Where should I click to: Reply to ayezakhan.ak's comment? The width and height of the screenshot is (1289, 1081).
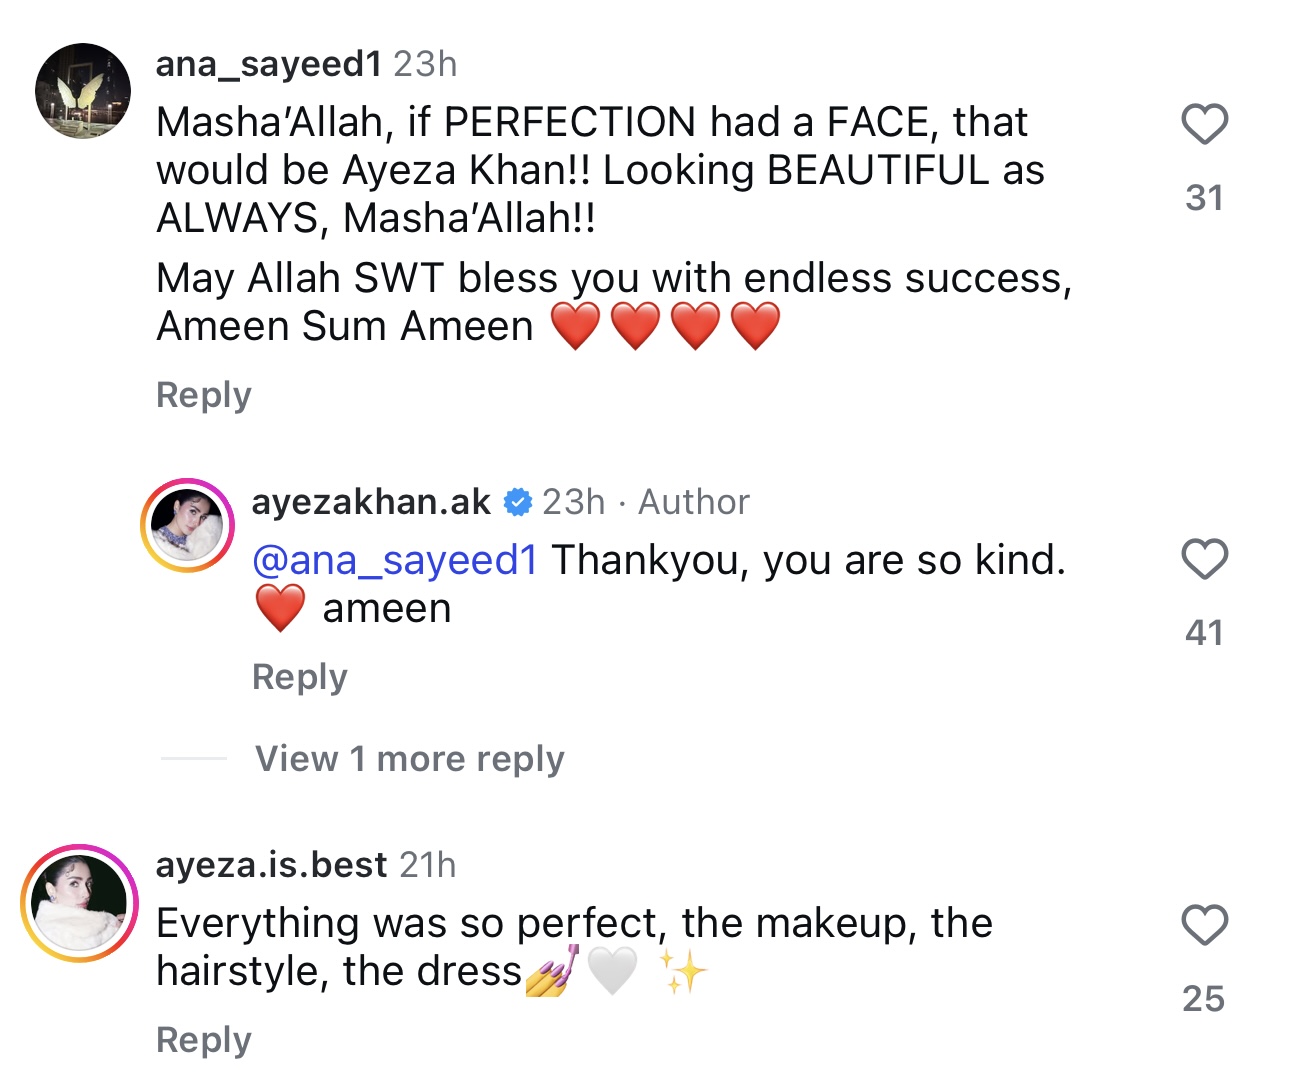pos(299,677)
